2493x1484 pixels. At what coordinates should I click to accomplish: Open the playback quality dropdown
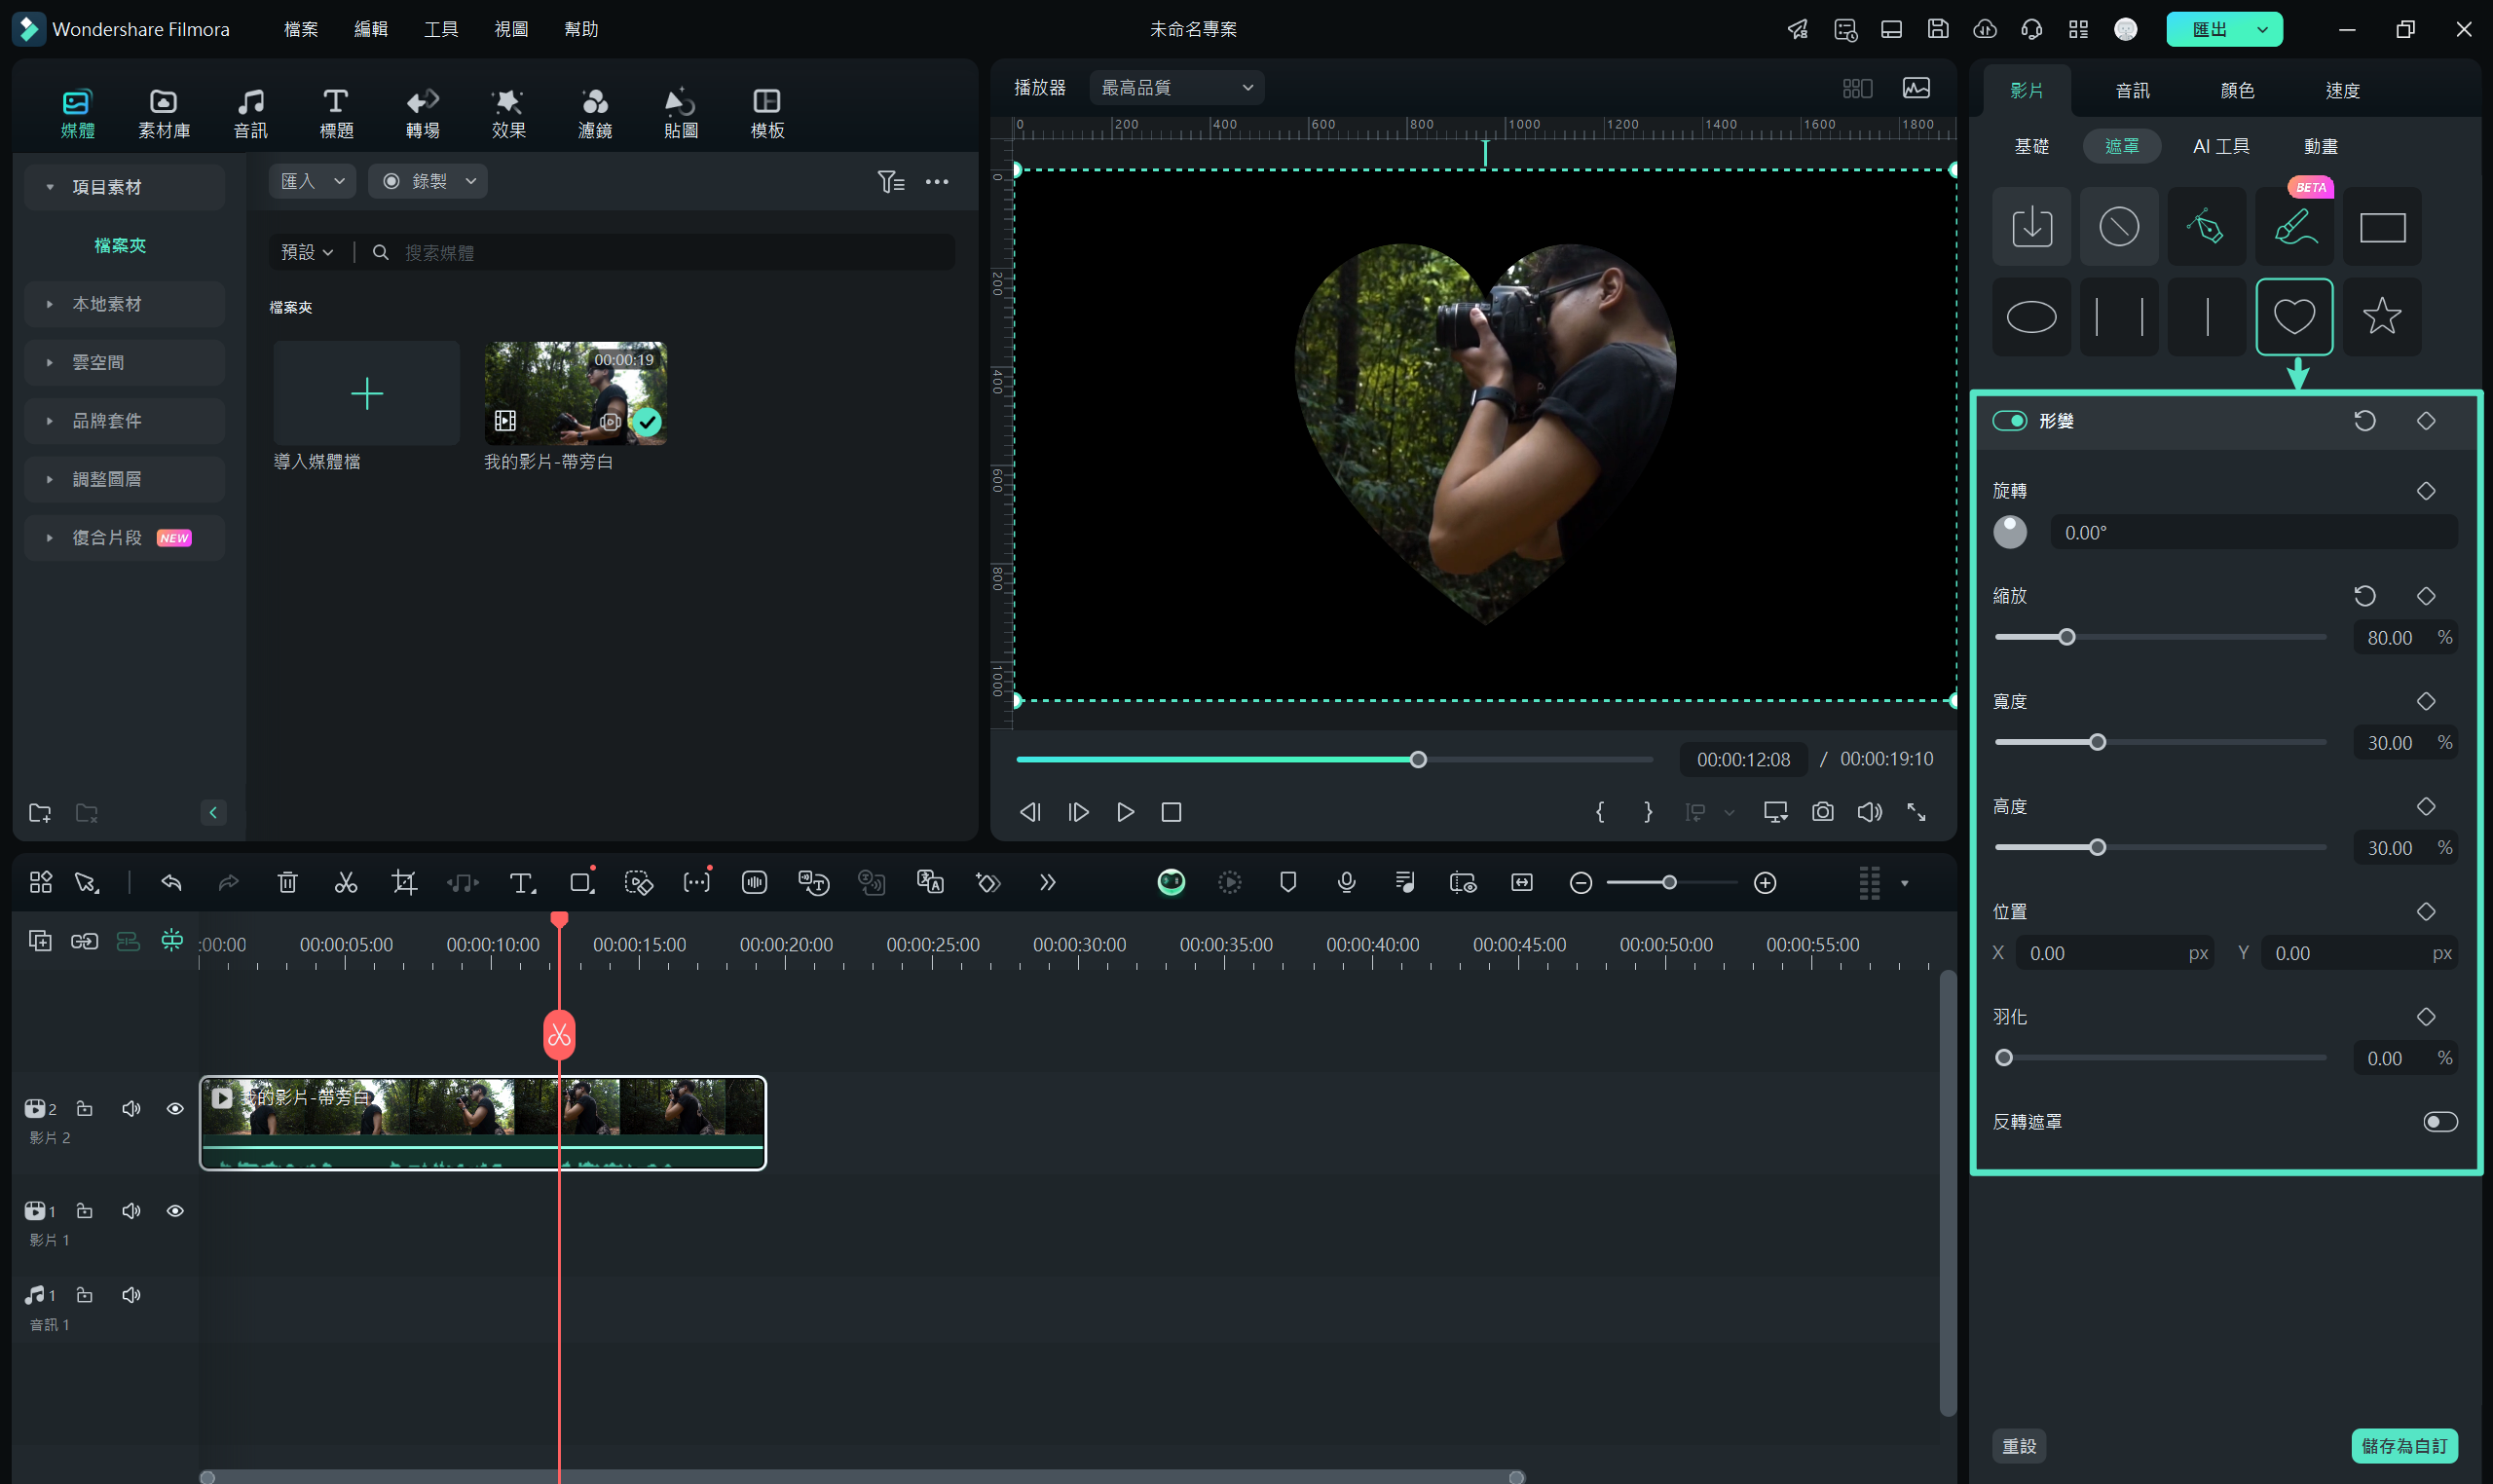[1176, 88]
